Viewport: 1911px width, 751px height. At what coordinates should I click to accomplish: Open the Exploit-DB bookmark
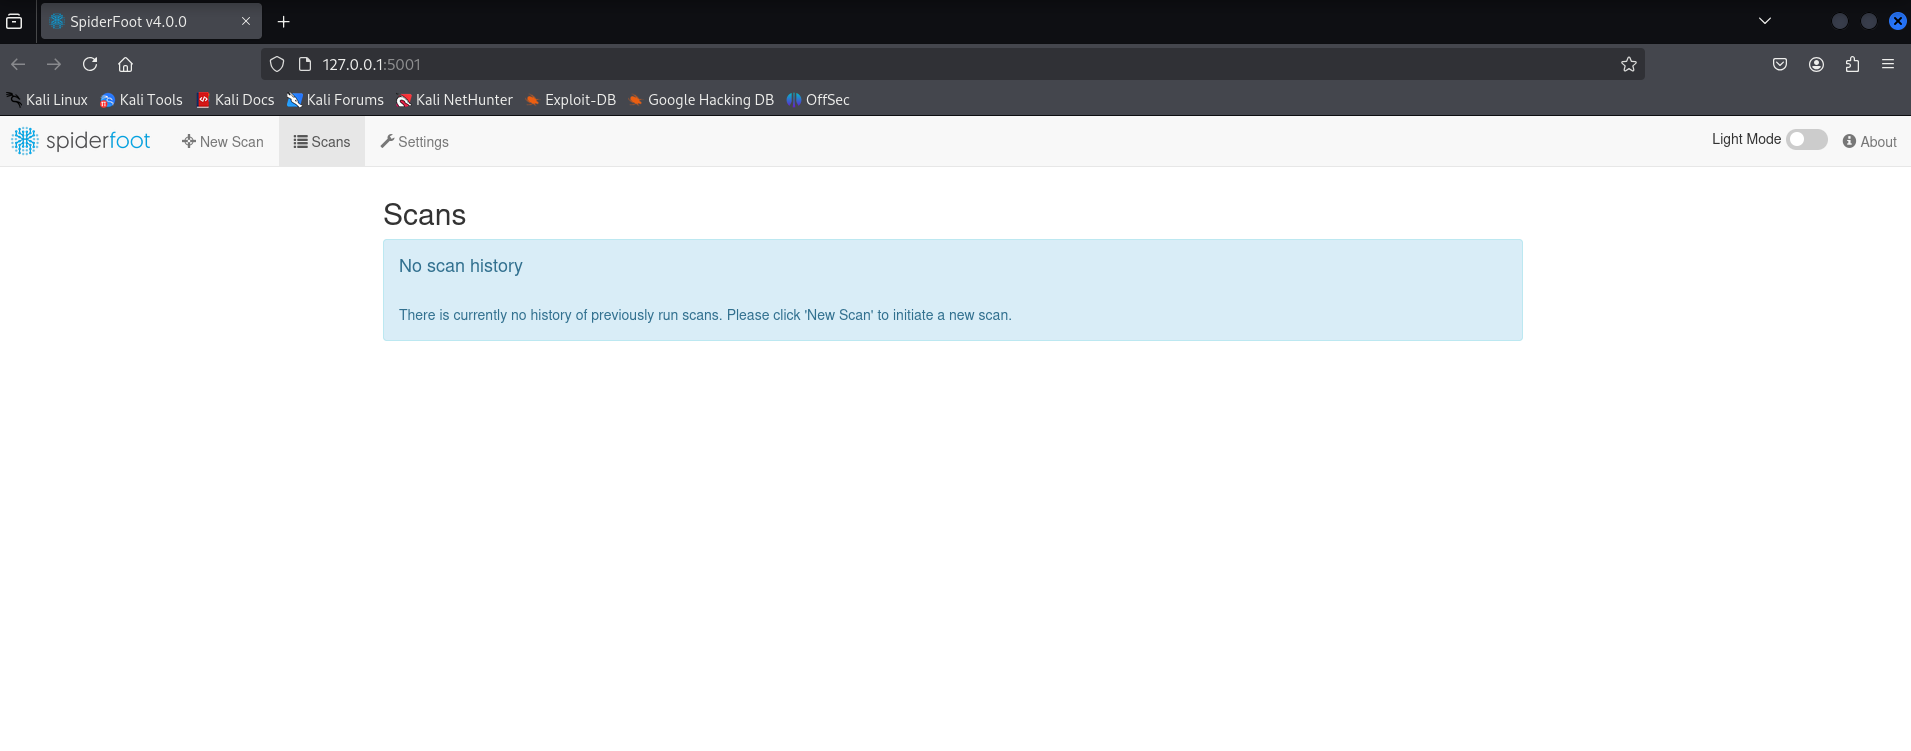(x=570, y=100)
